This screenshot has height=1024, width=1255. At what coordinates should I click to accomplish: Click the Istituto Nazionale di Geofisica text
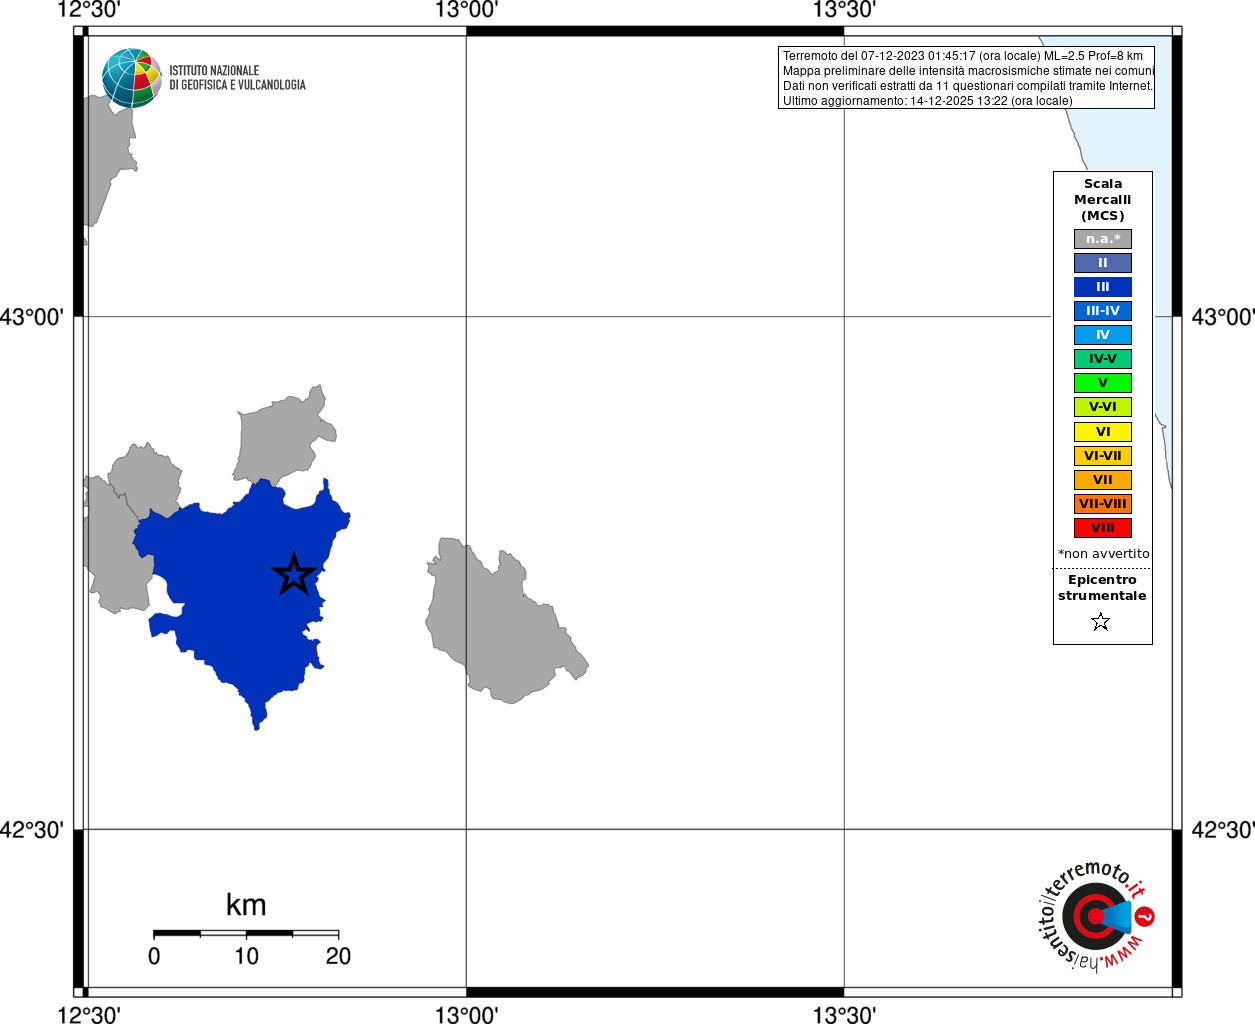click(237, 78)
